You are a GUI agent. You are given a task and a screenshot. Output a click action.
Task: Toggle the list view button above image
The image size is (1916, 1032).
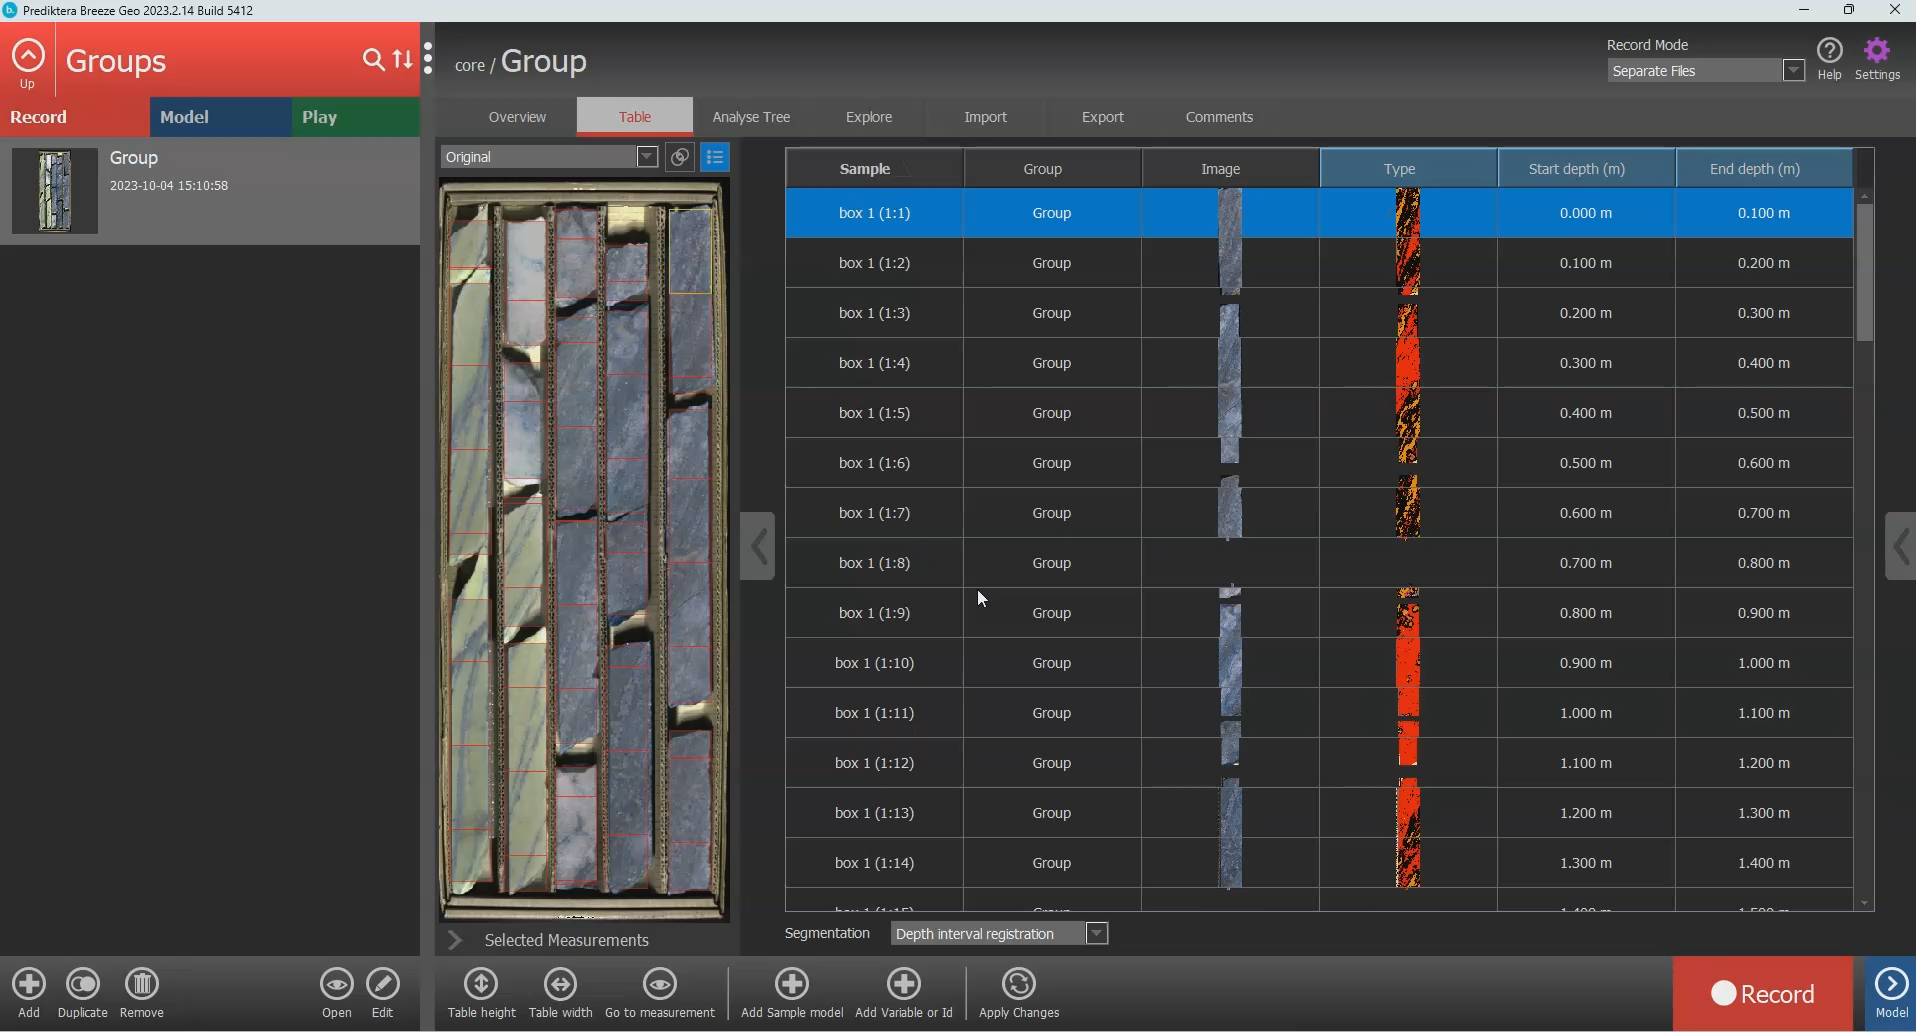point(716,157)
